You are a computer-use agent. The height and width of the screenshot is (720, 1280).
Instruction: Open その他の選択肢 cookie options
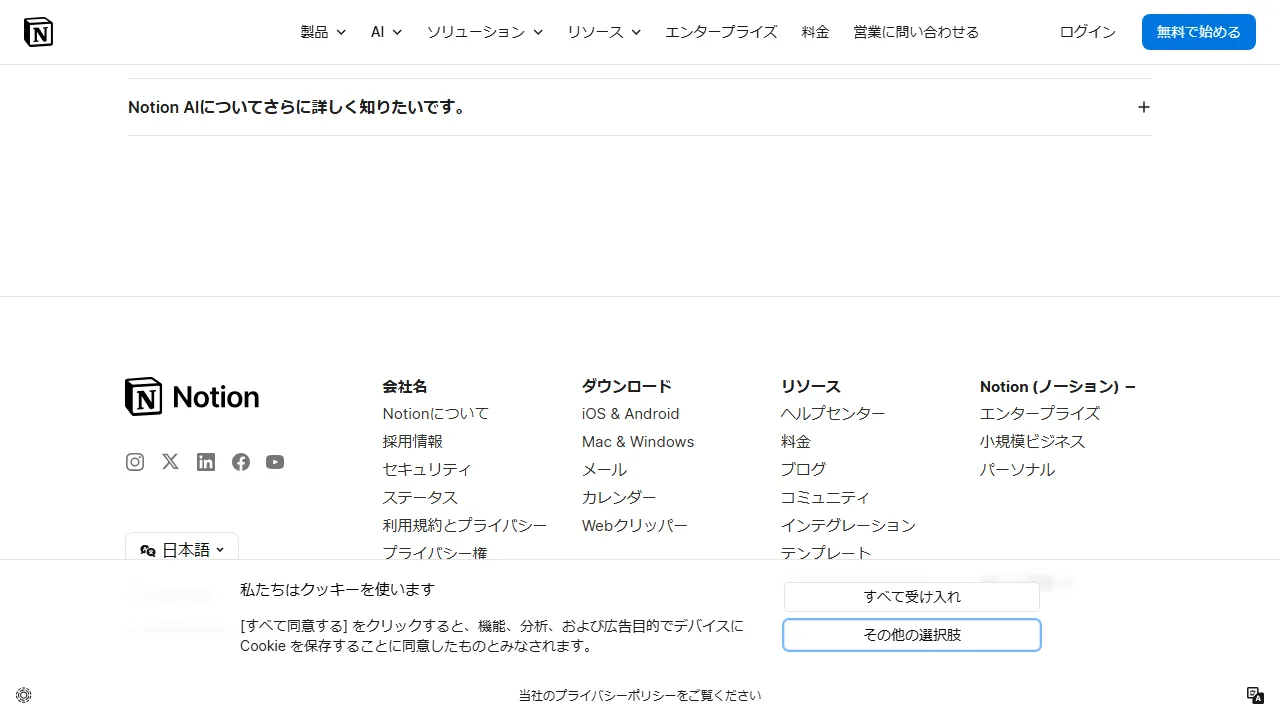coord(911,634)
